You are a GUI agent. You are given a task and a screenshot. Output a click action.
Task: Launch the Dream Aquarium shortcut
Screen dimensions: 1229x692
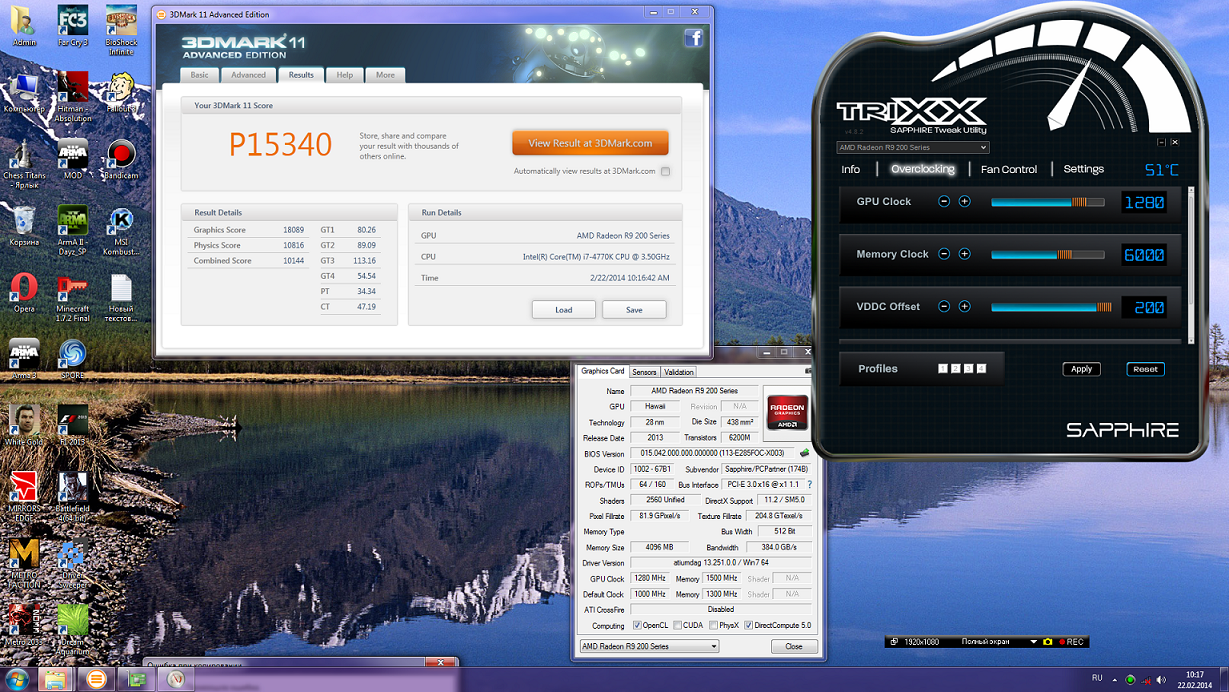72,628
